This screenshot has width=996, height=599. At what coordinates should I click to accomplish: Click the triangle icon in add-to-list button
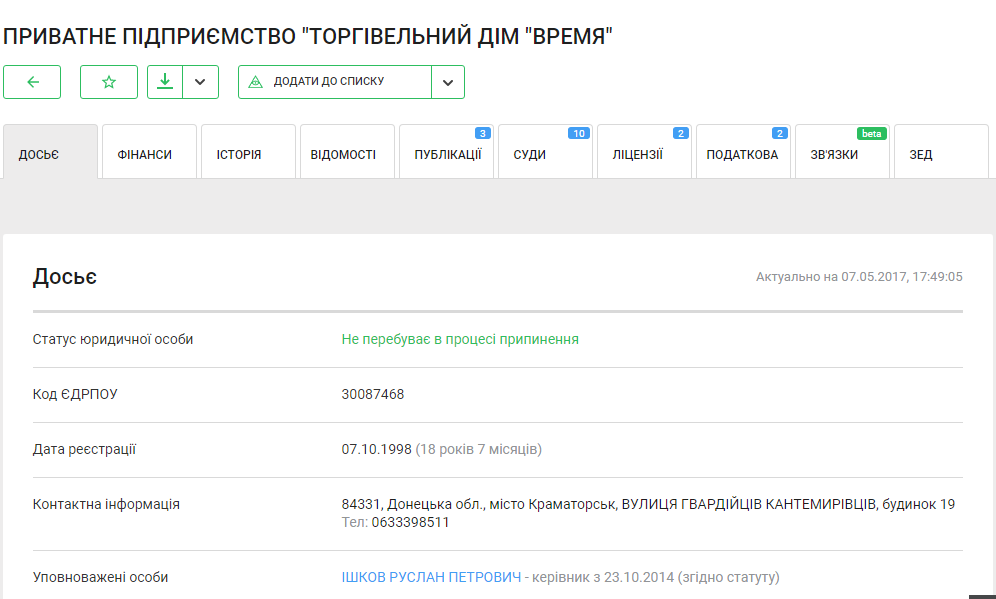click(255, 82)
